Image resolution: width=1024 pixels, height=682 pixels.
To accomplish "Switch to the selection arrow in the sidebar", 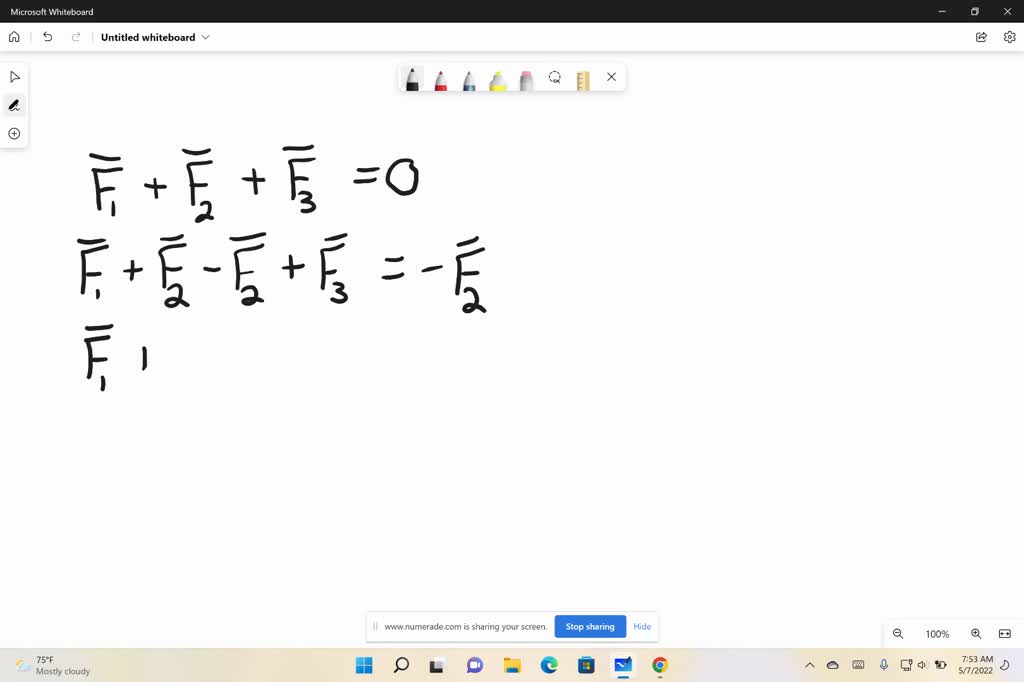I will tap(14, 76).
